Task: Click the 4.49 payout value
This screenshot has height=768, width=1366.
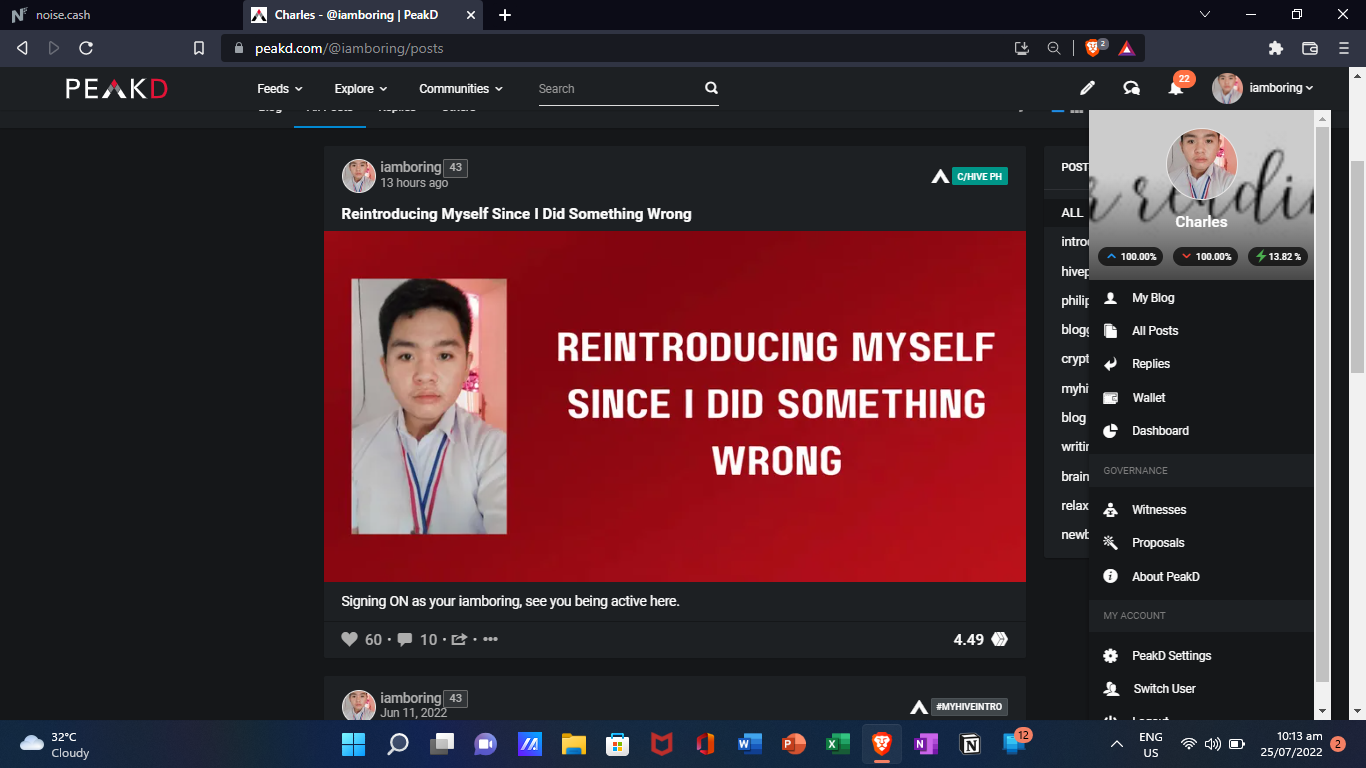Action: pos(969,639)
